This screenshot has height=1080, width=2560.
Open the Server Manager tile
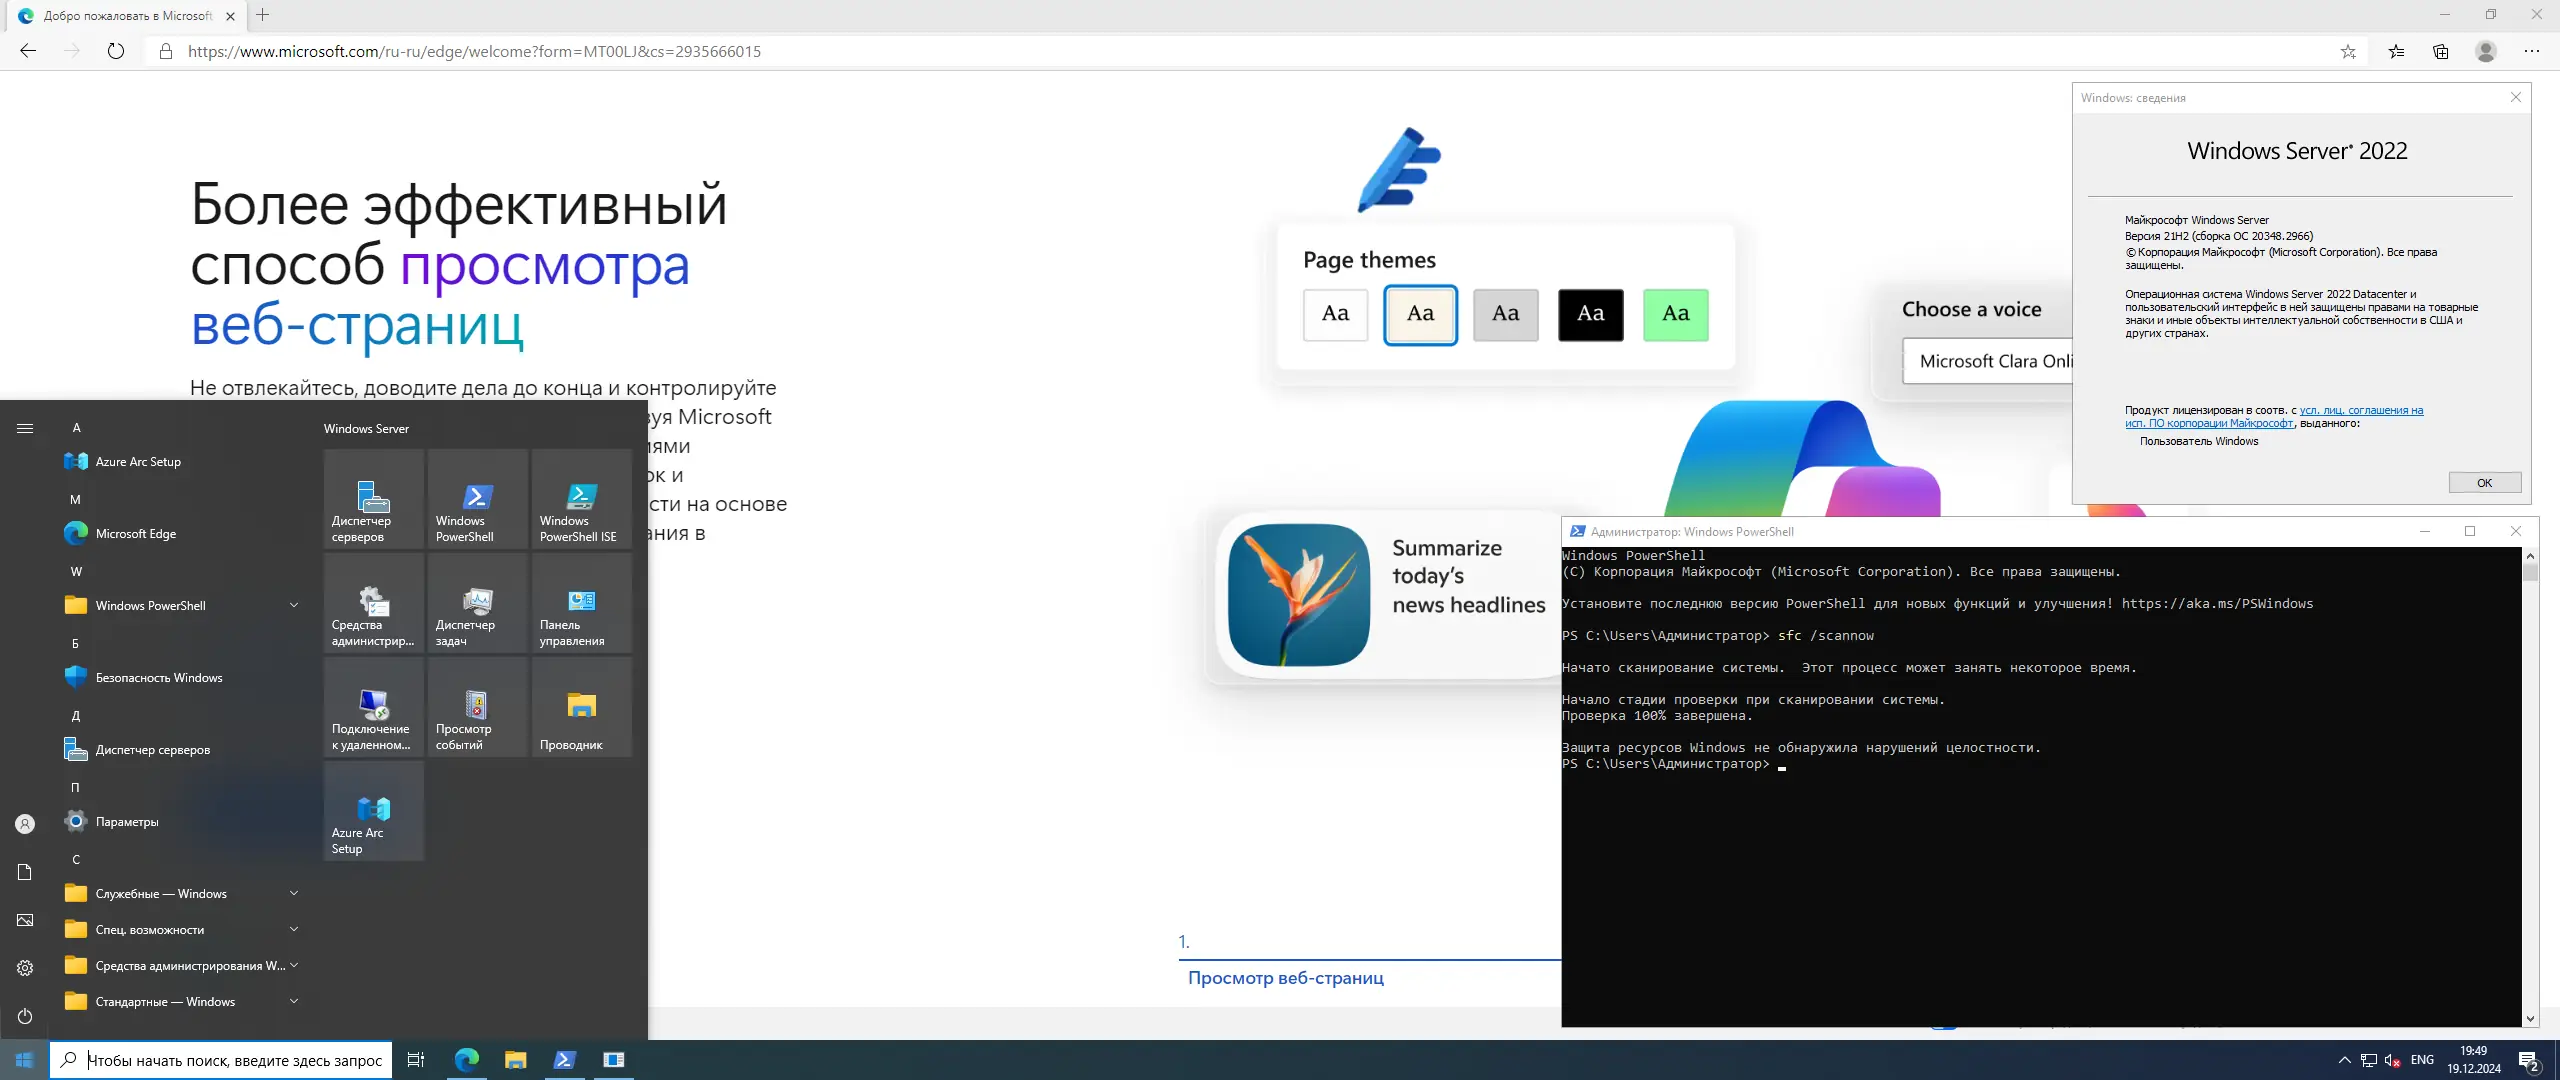(x=374, y=498)
